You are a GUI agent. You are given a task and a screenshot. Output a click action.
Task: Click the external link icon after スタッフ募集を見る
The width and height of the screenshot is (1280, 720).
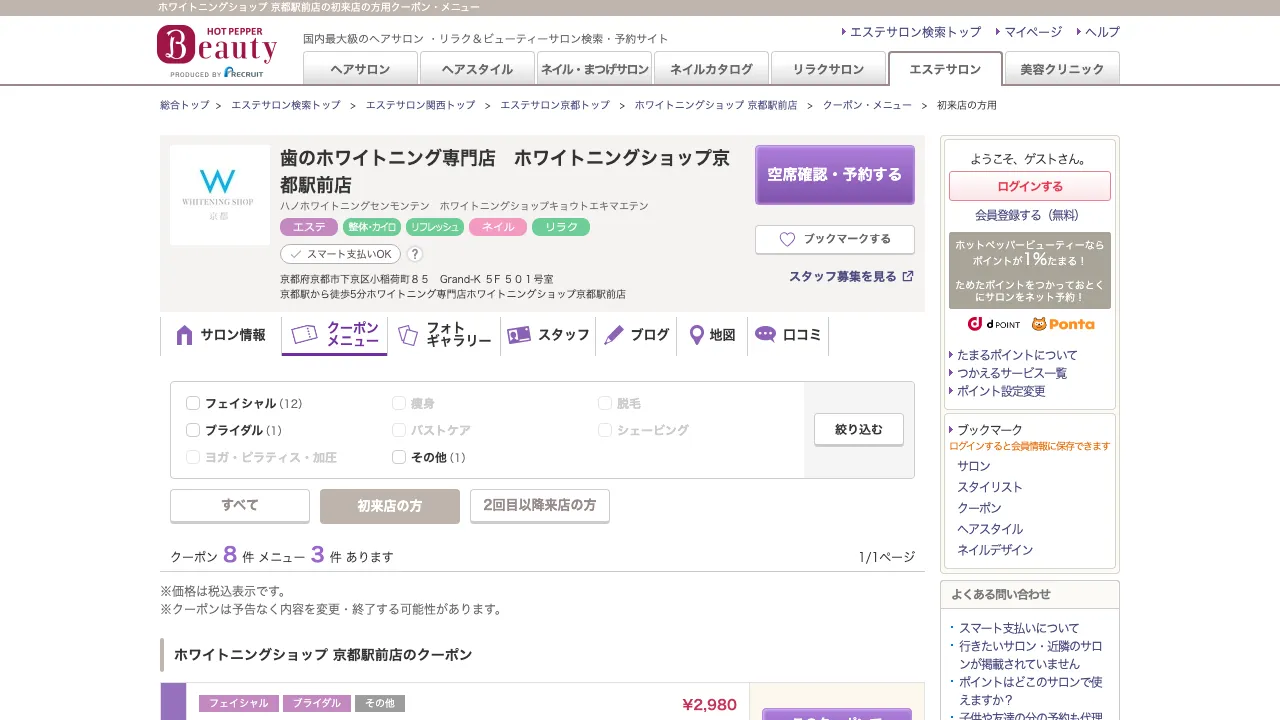click(x=908, y=276)
